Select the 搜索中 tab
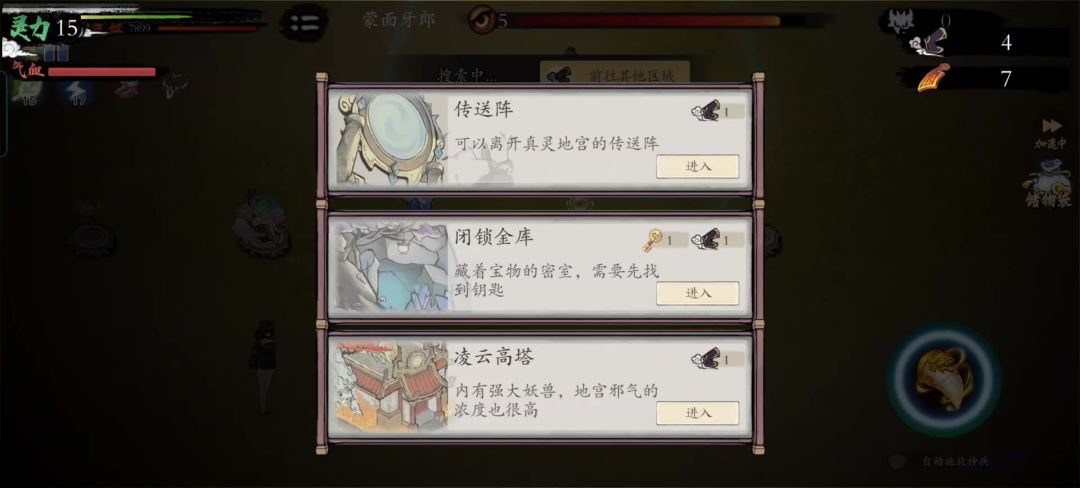The width and height of the screenshot is (1080, 488). click(468, 74)
